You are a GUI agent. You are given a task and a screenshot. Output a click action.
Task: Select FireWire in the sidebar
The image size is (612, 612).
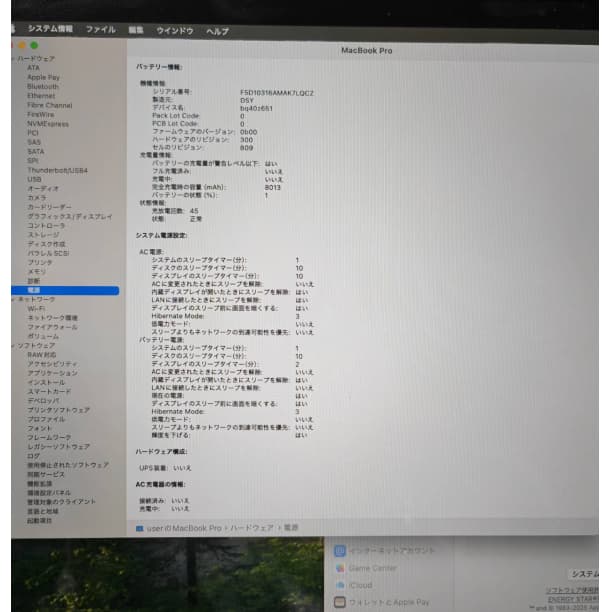(x=41, y=115)
